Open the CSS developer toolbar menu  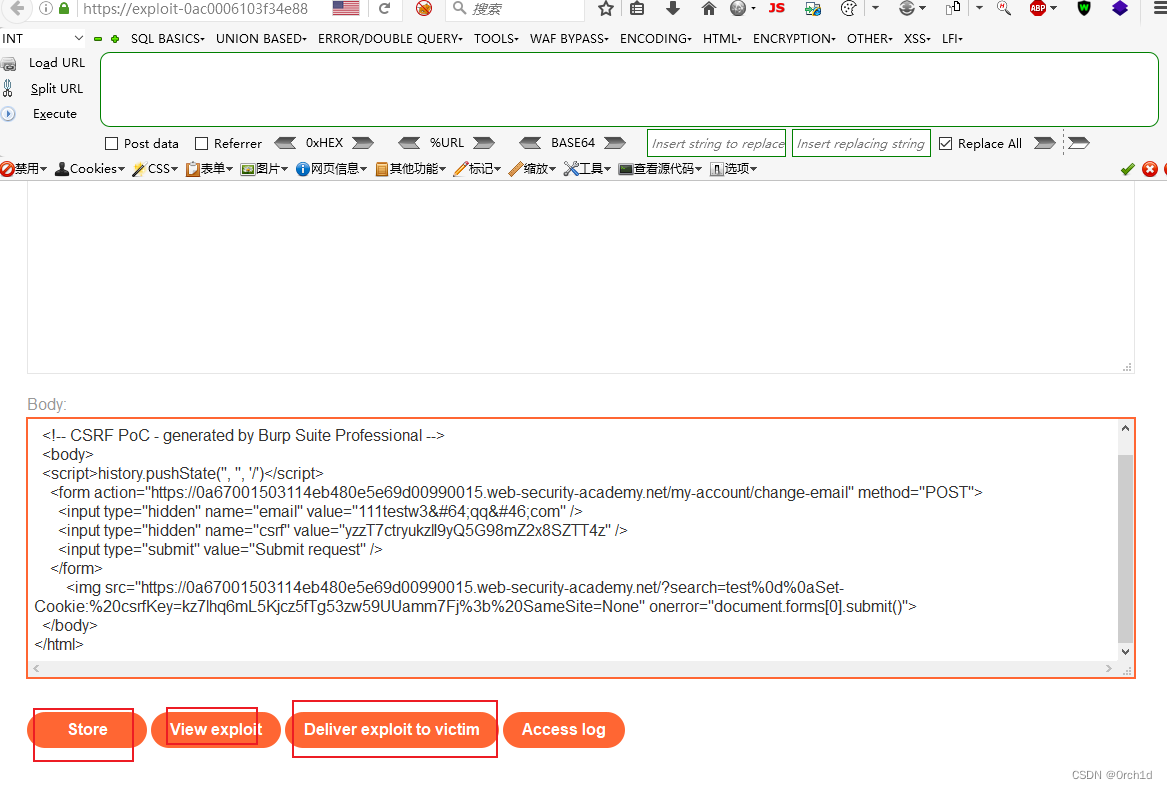coord(156,169)
